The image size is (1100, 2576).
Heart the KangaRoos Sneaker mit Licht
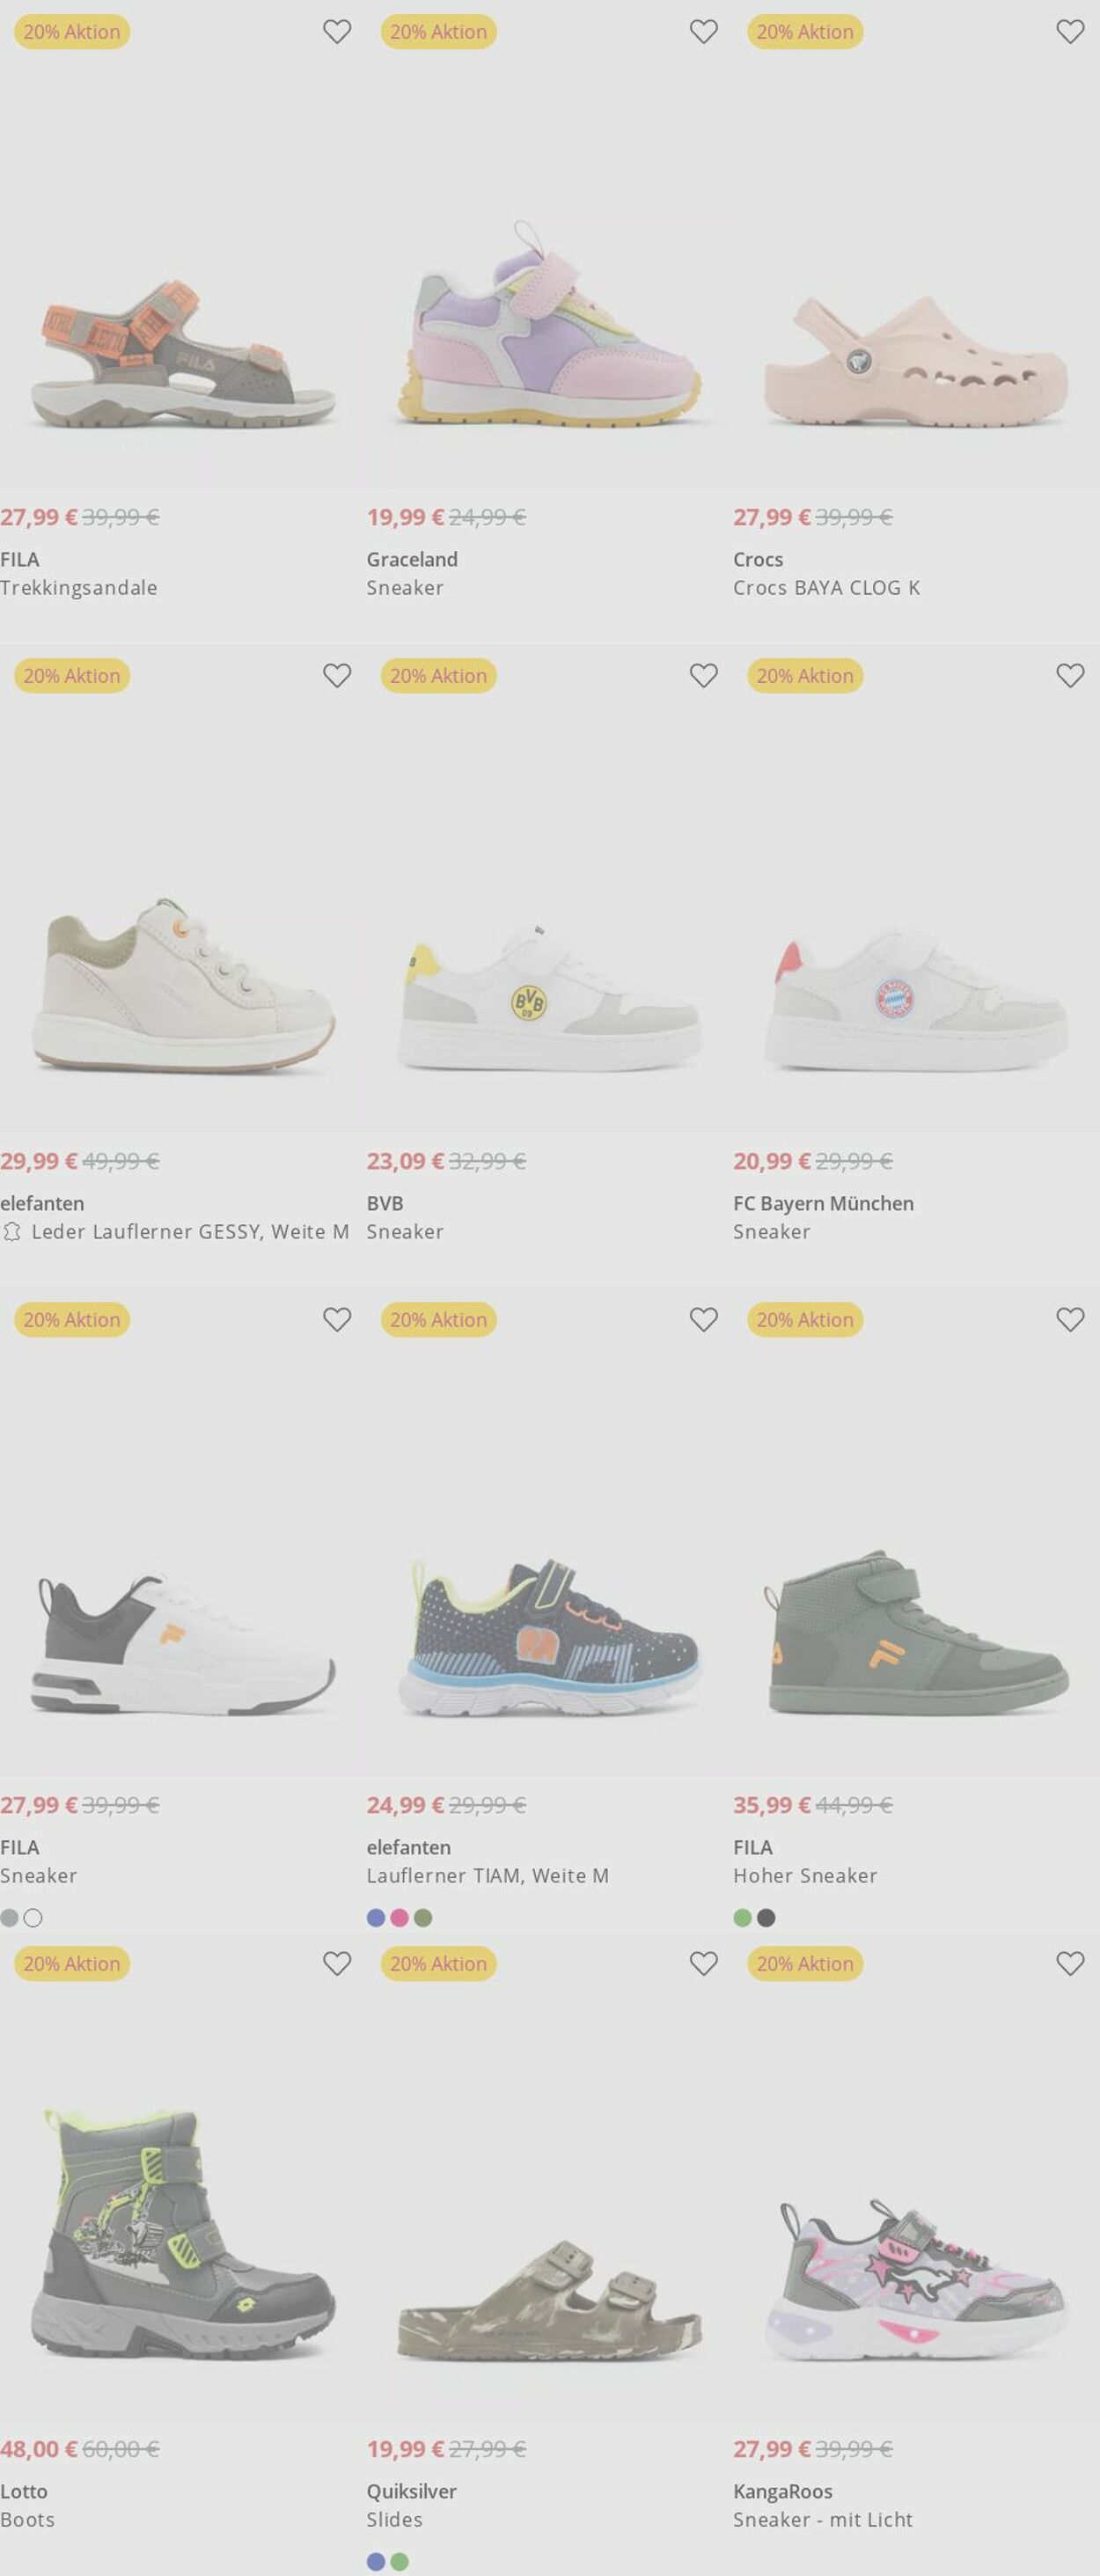click(1070, 1964)
